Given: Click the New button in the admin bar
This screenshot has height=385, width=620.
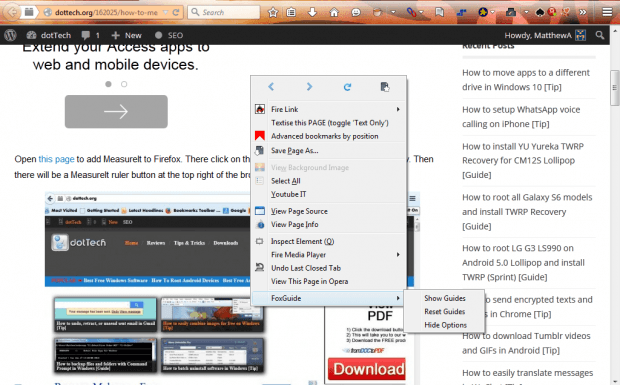Looking at the screenshot, I should (x=127, y=35).
